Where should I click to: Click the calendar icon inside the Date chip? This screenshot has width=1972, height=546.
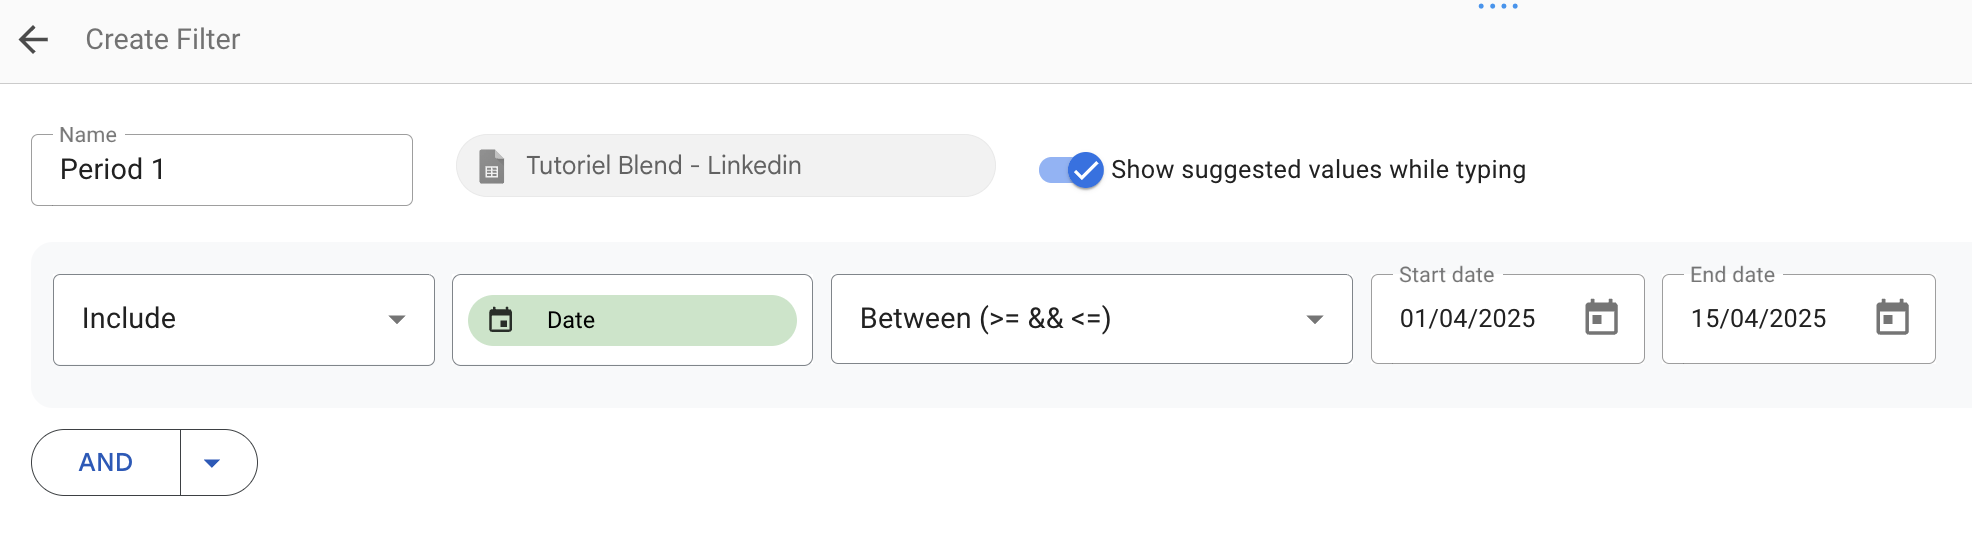[x=500, y=320]
